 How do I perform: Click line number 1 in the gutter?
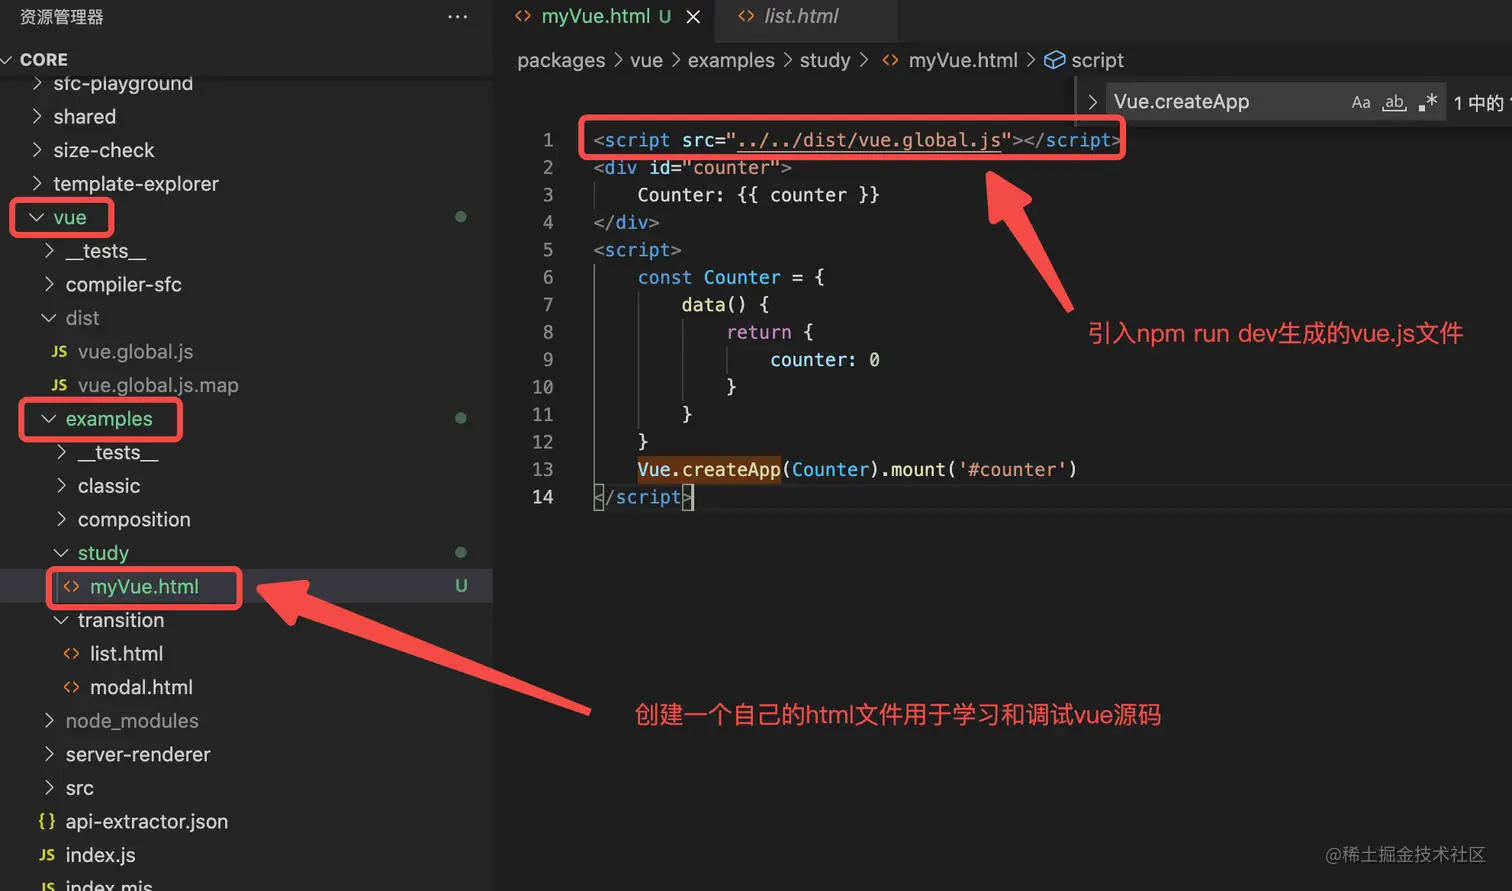click(x=548, y=140)
